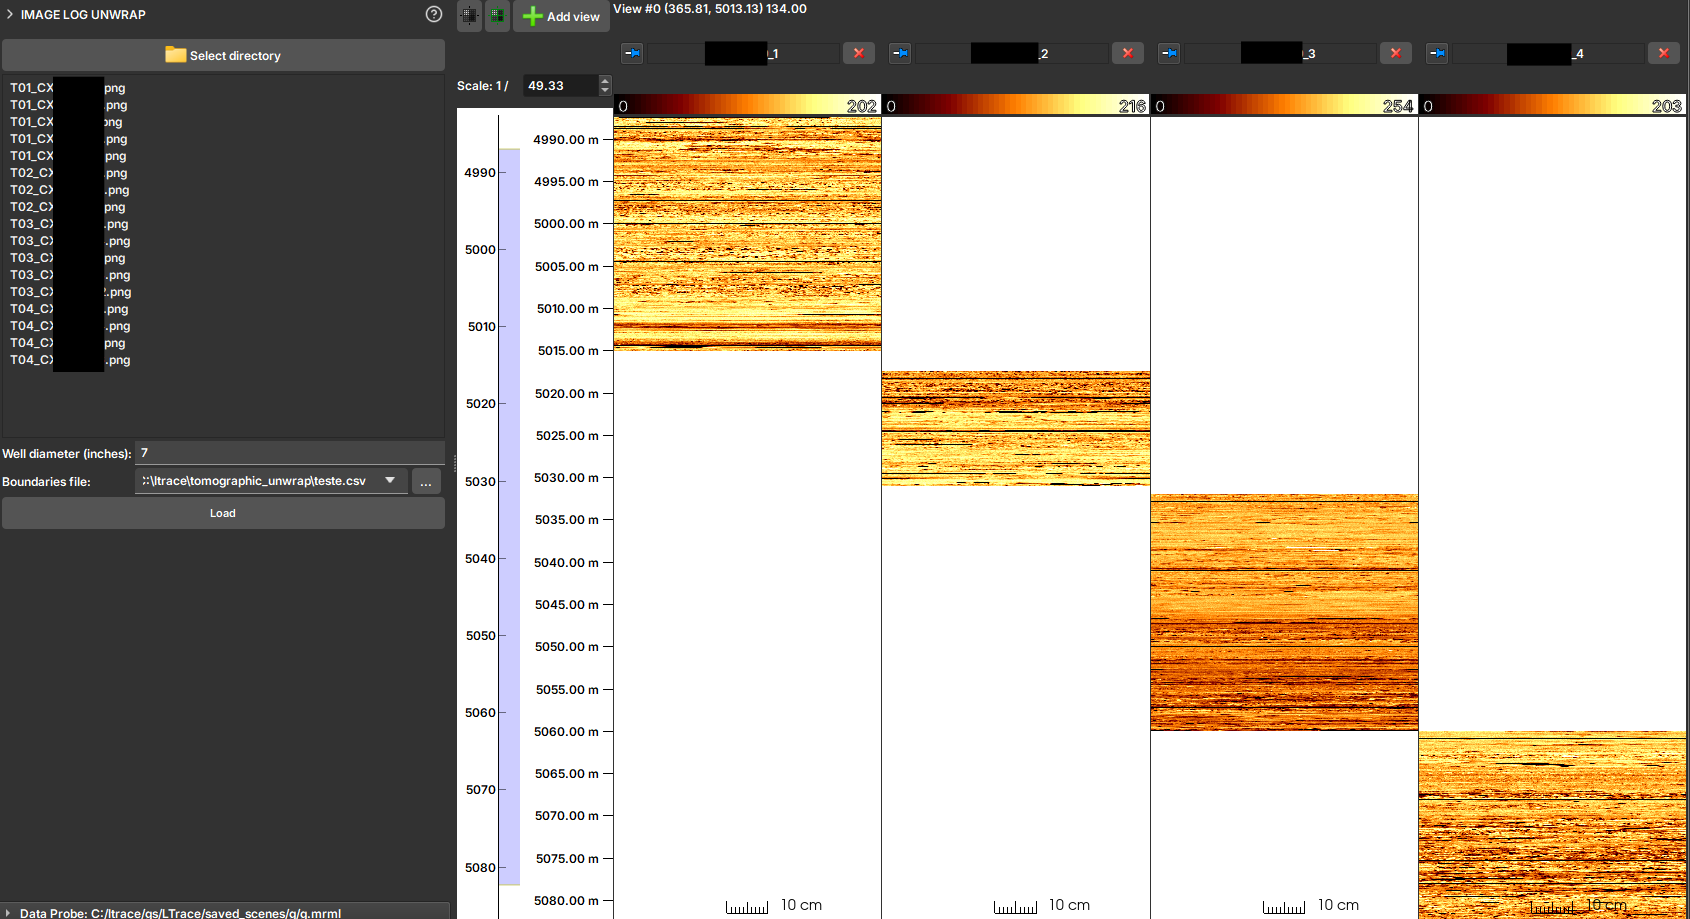Screen dimensions: 1690x919
Task: Browse for a boundaries file with the ... button
Action: click(425, 481)
